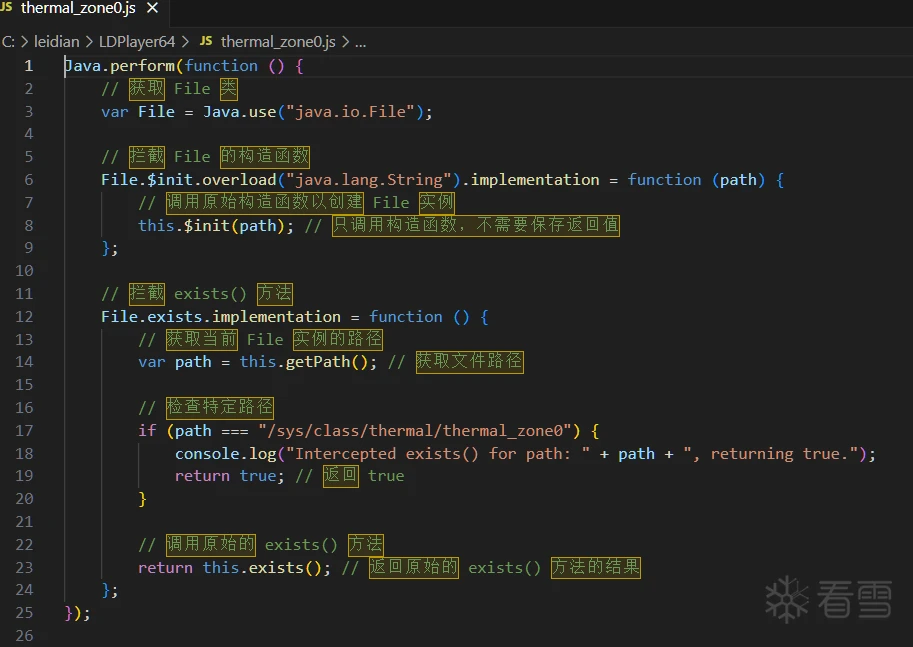Select the thermal_zone0.js editor tab
The image size is (913, 647).
tap(79, 8)
